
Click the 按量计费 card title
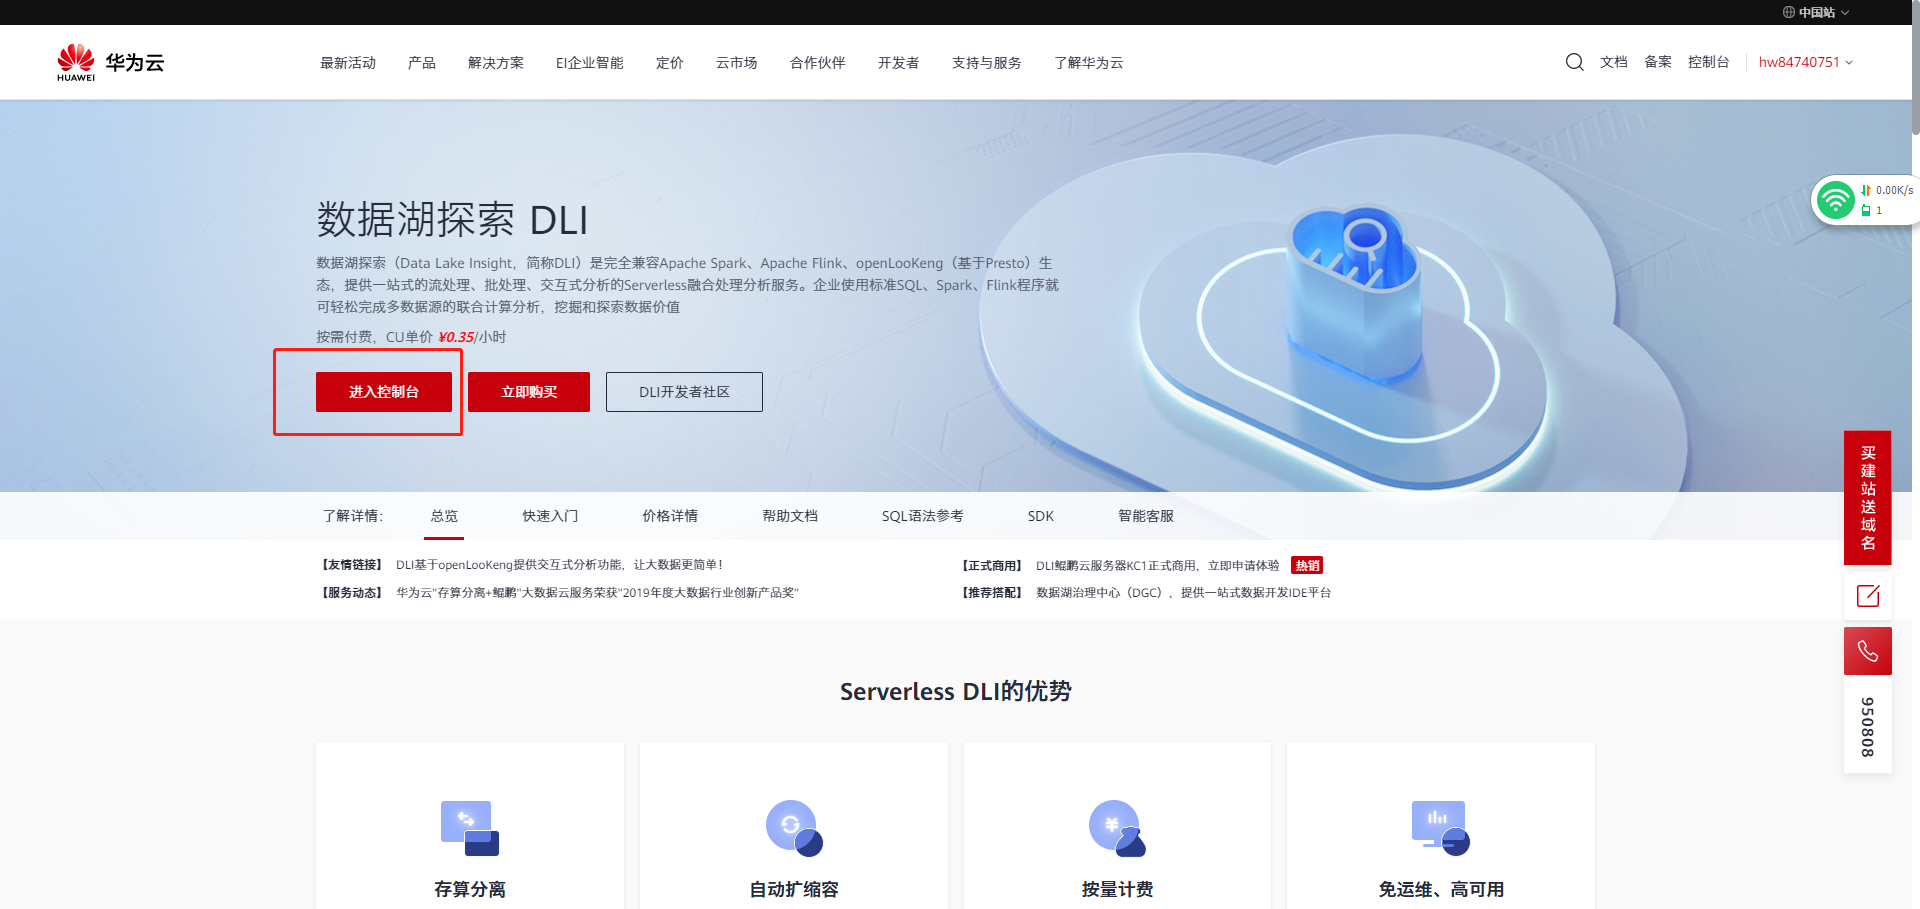[1117, 889]
